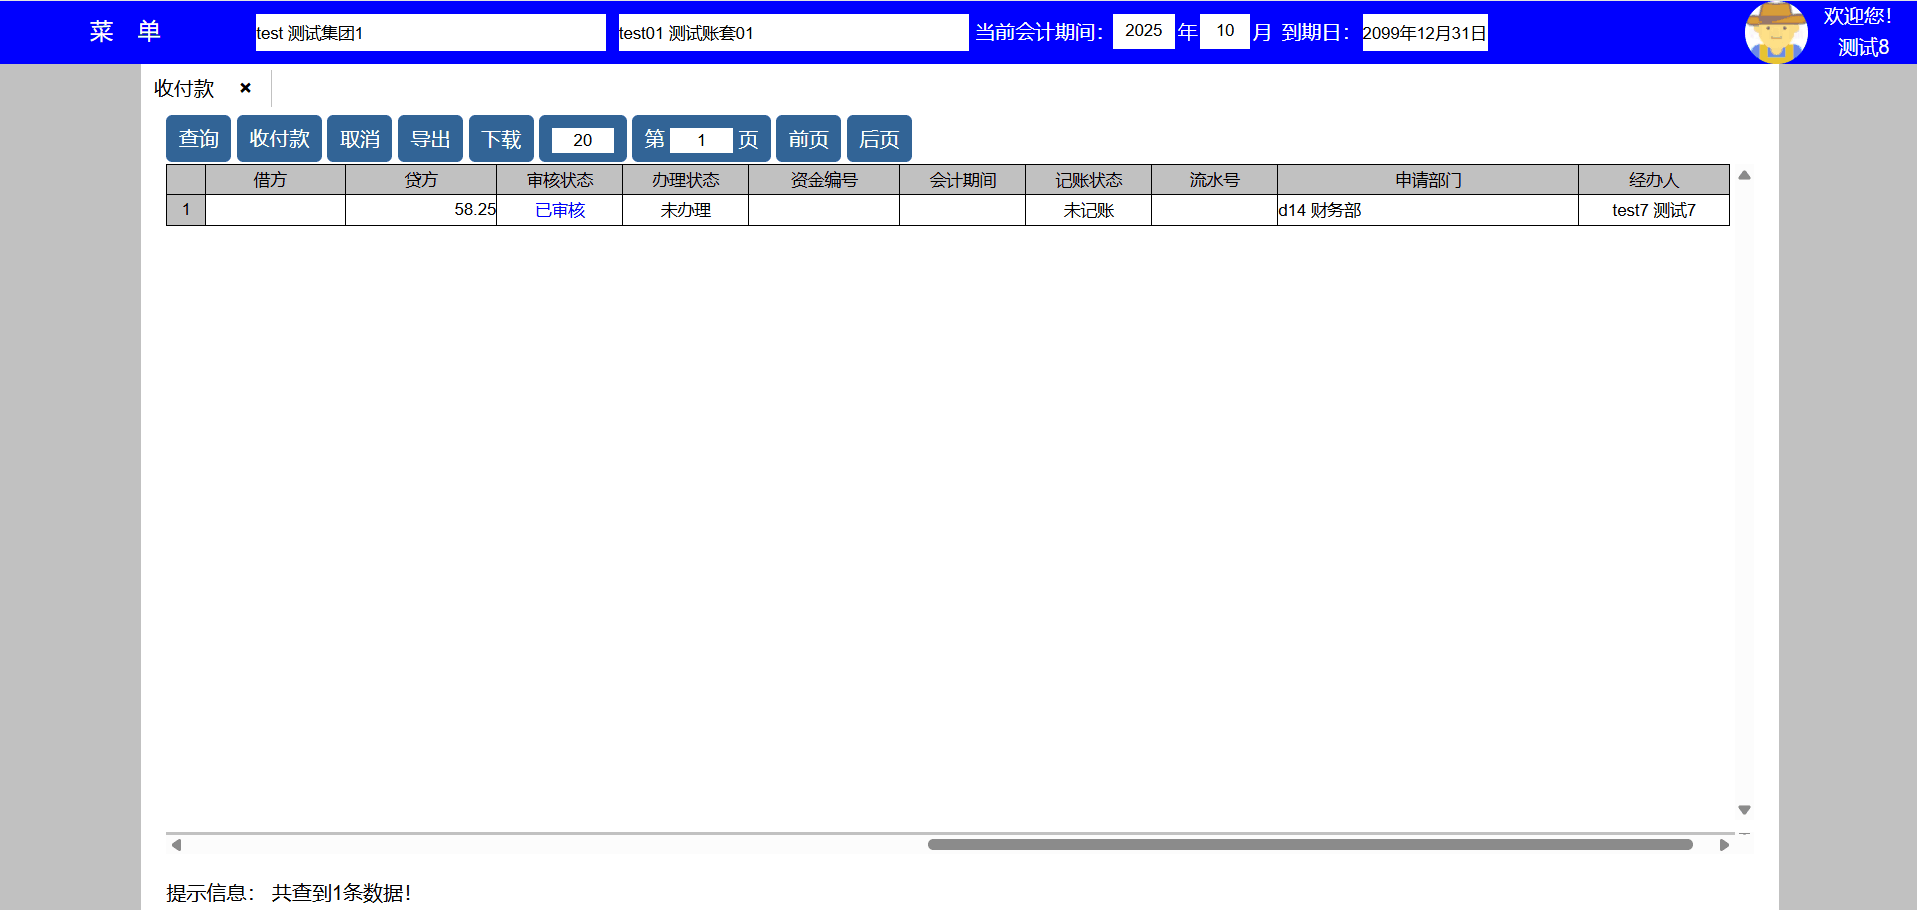The image size is (1917, 910).
Task: Click the 下载 download button
Action: (501, 139)
